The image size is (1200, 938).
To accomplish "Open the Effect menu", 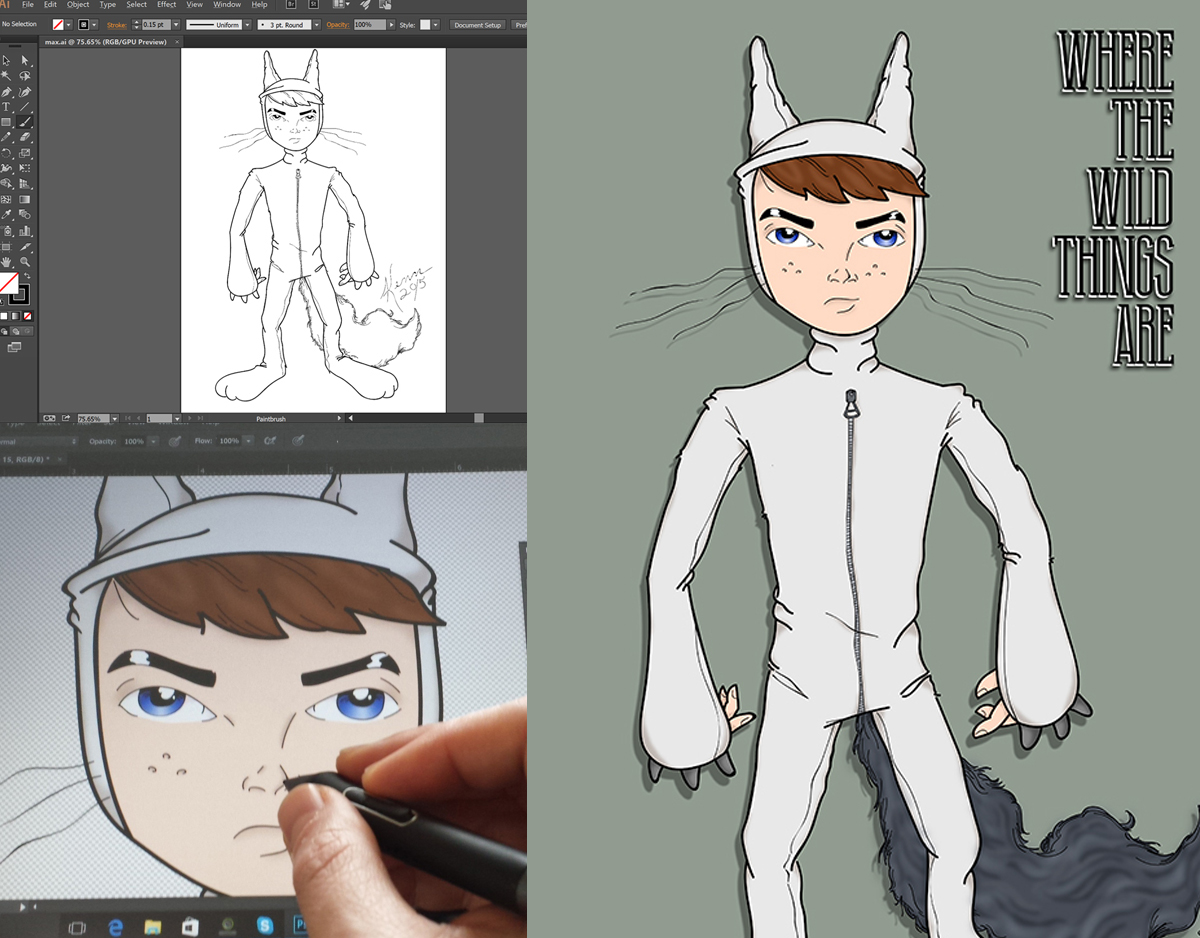I will coord(167,5).
